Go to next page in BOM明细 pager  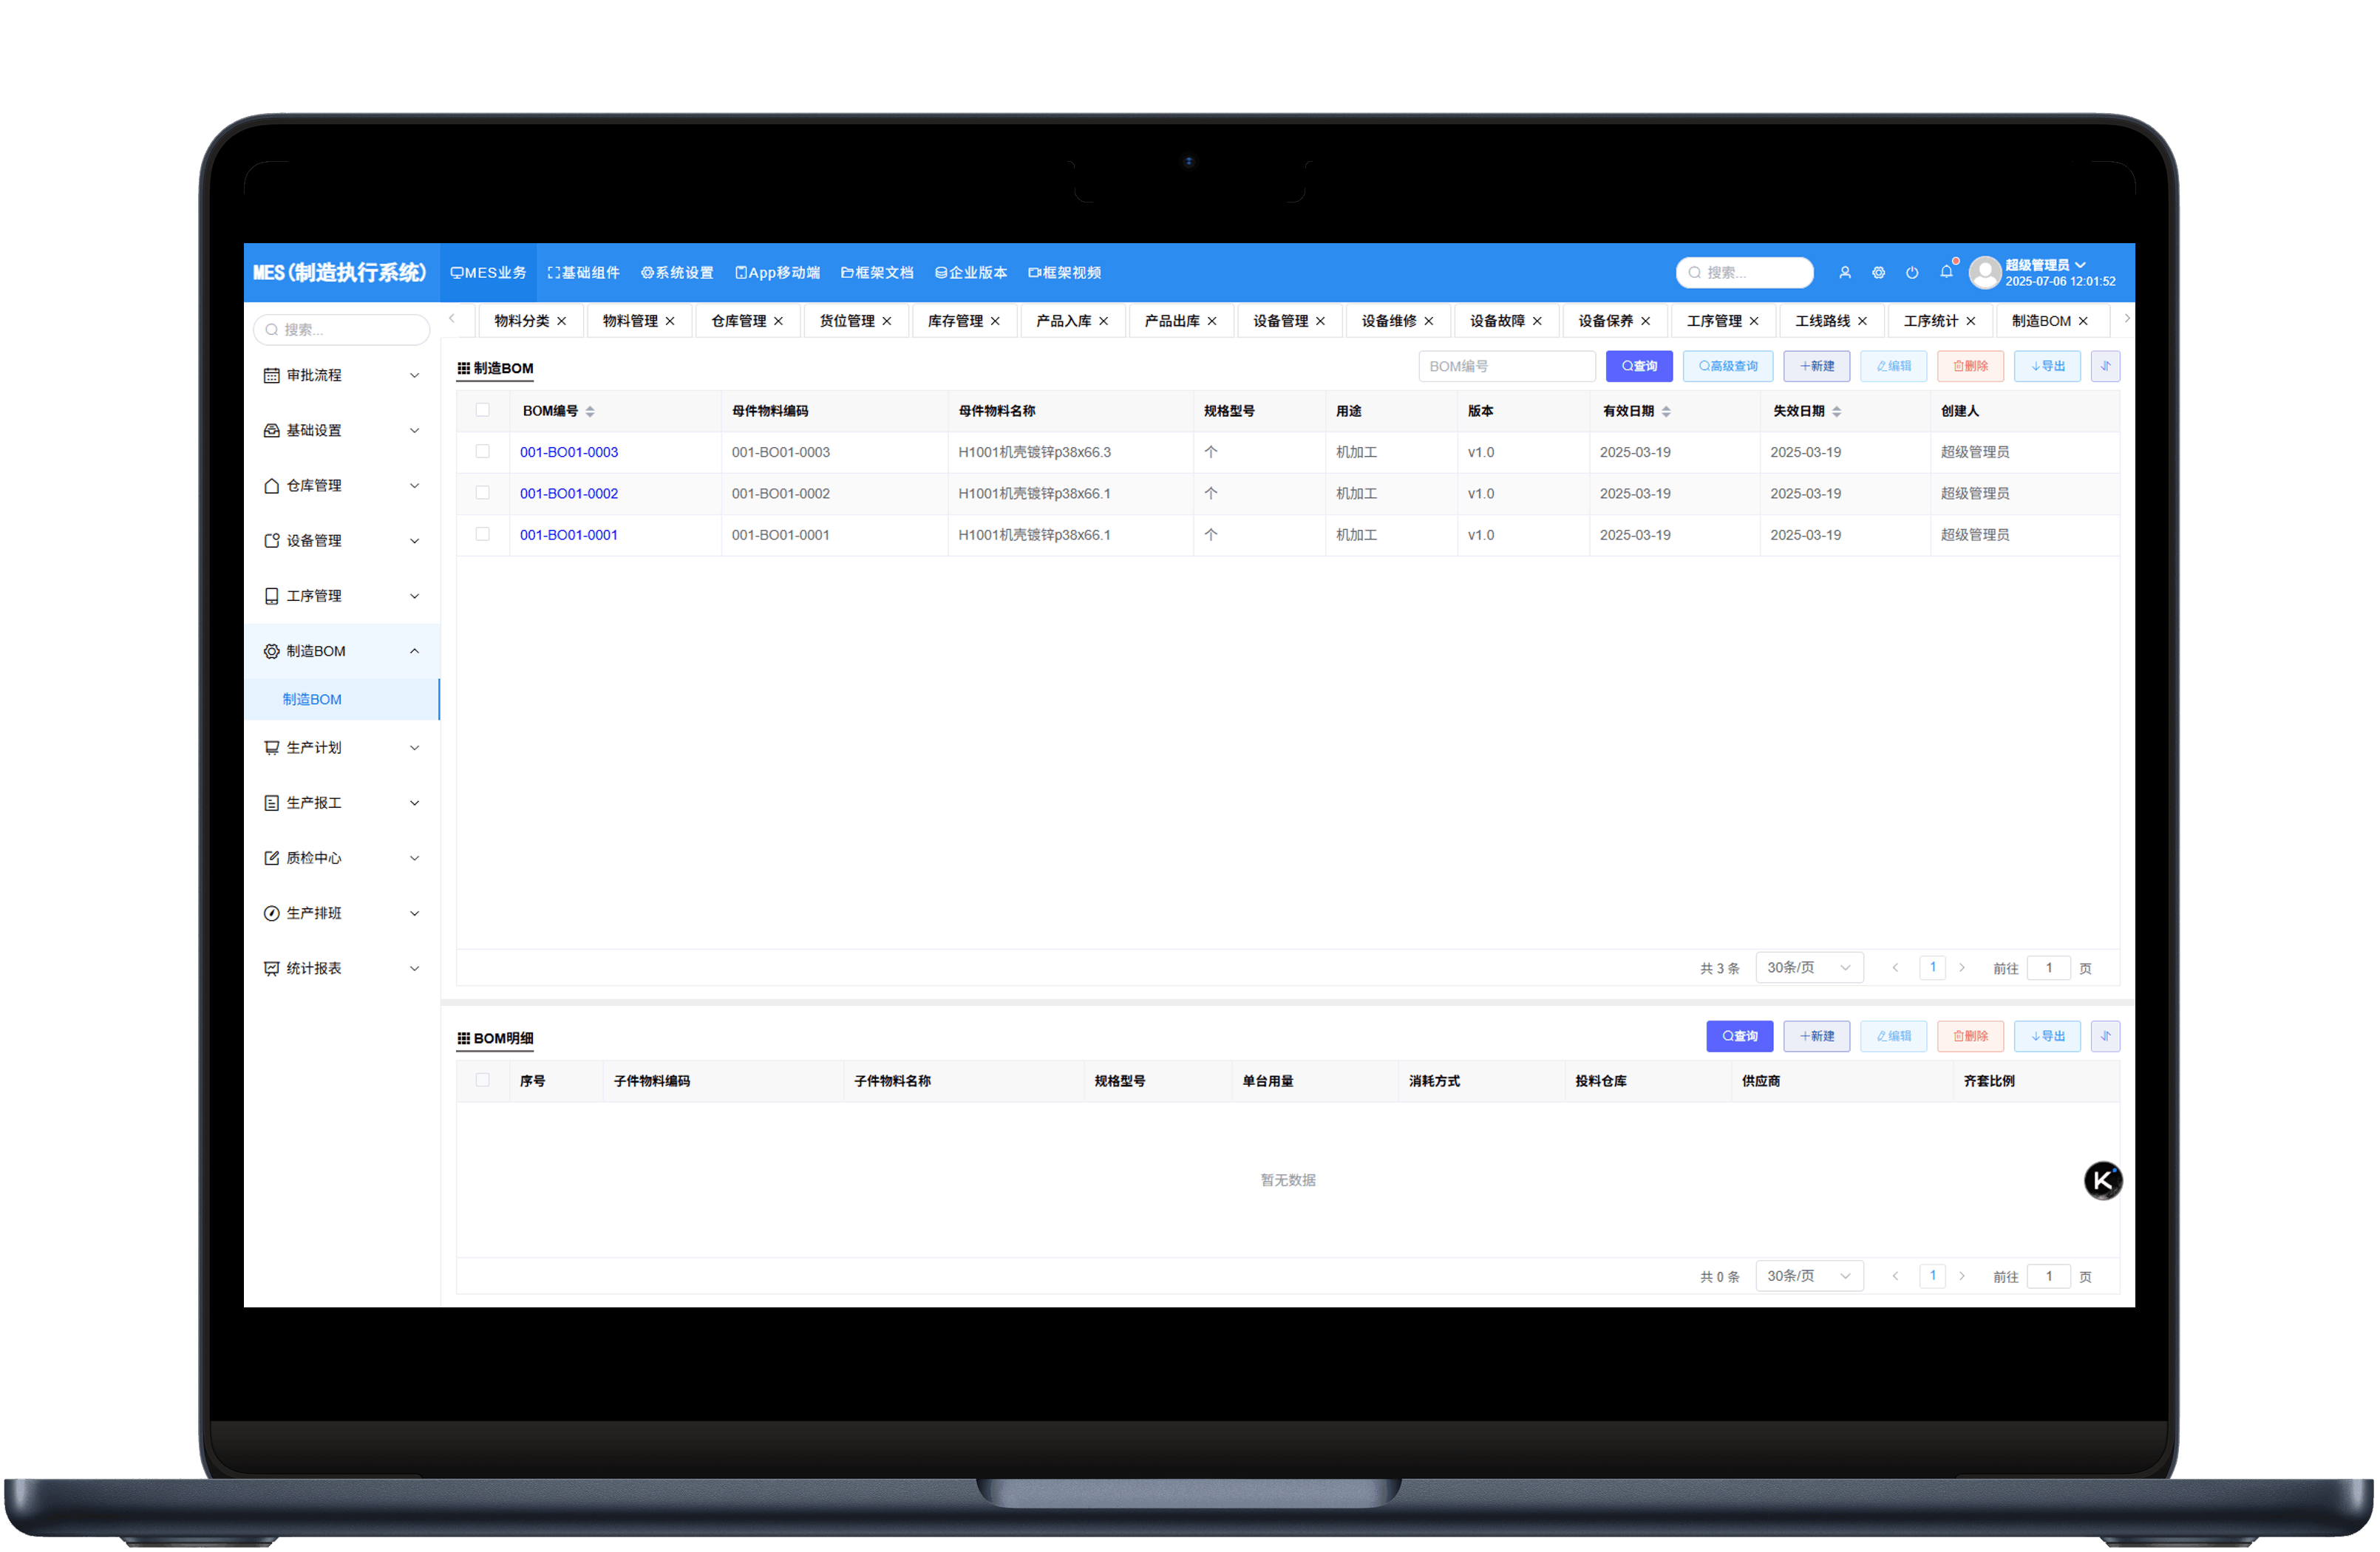coord(1962,1275)
